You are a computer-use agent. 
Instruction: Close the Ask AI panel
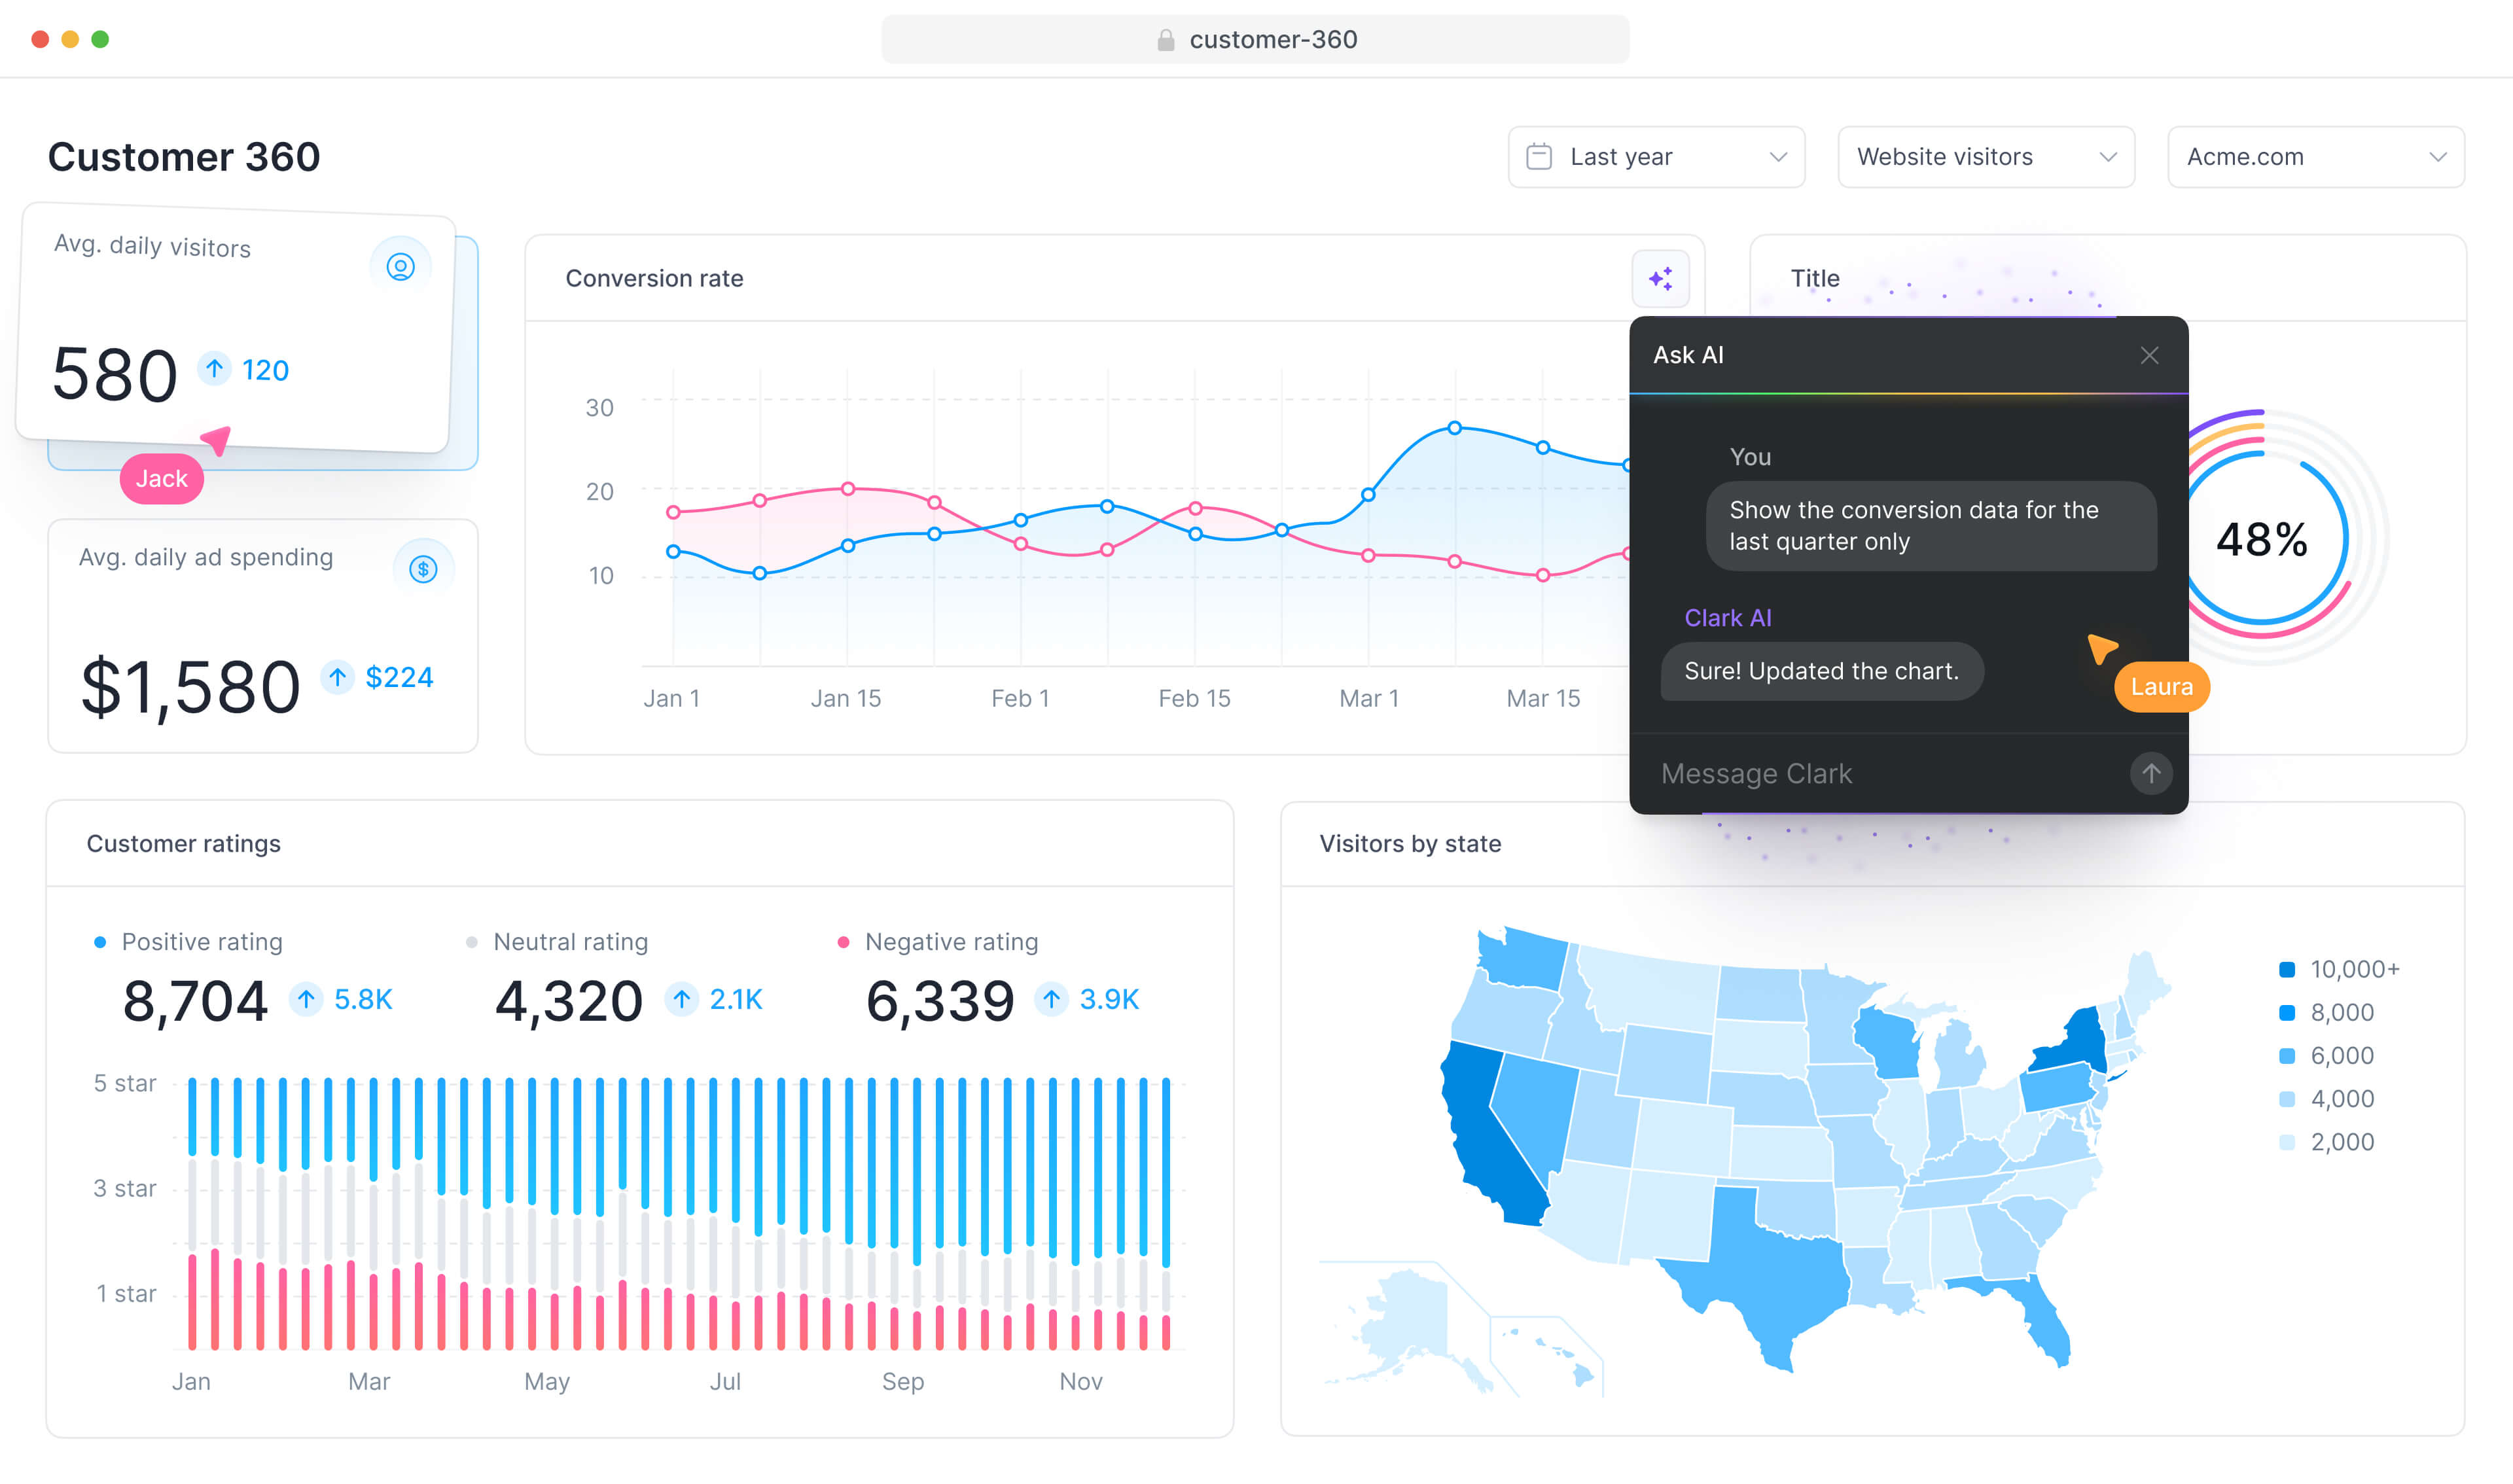[x=2149, y=355]
